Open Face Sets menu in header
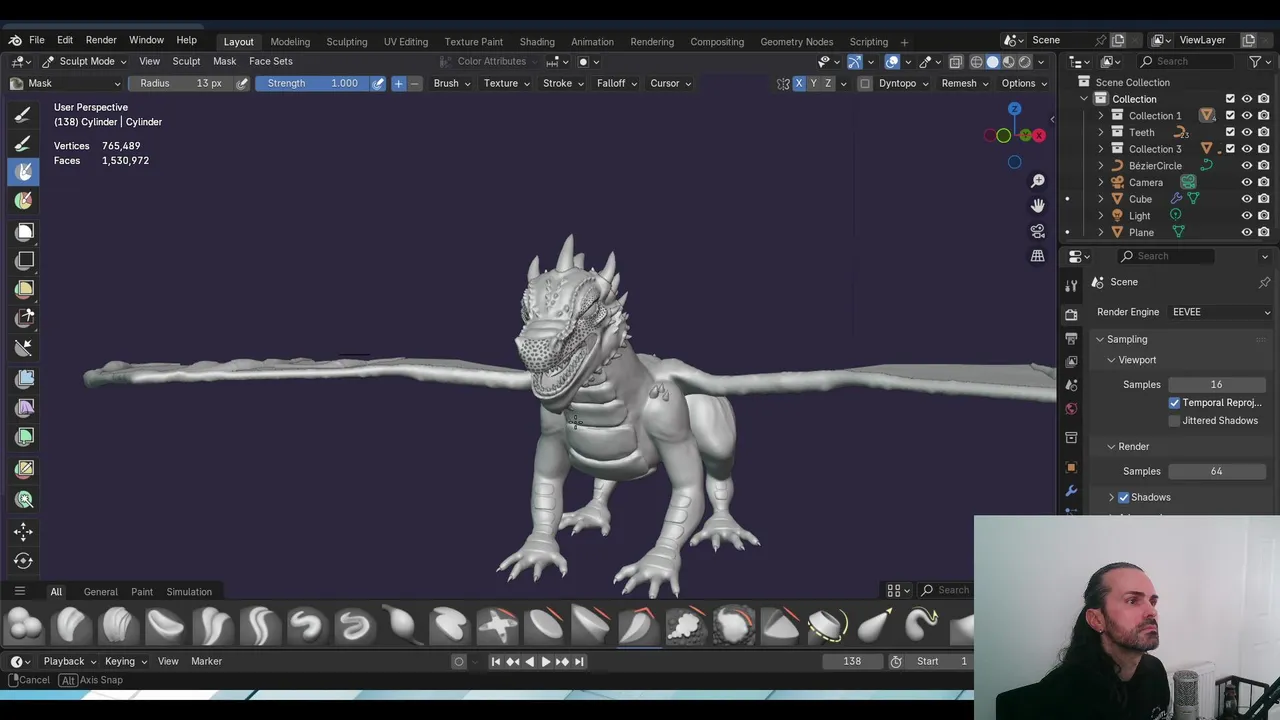 [270, 61]
